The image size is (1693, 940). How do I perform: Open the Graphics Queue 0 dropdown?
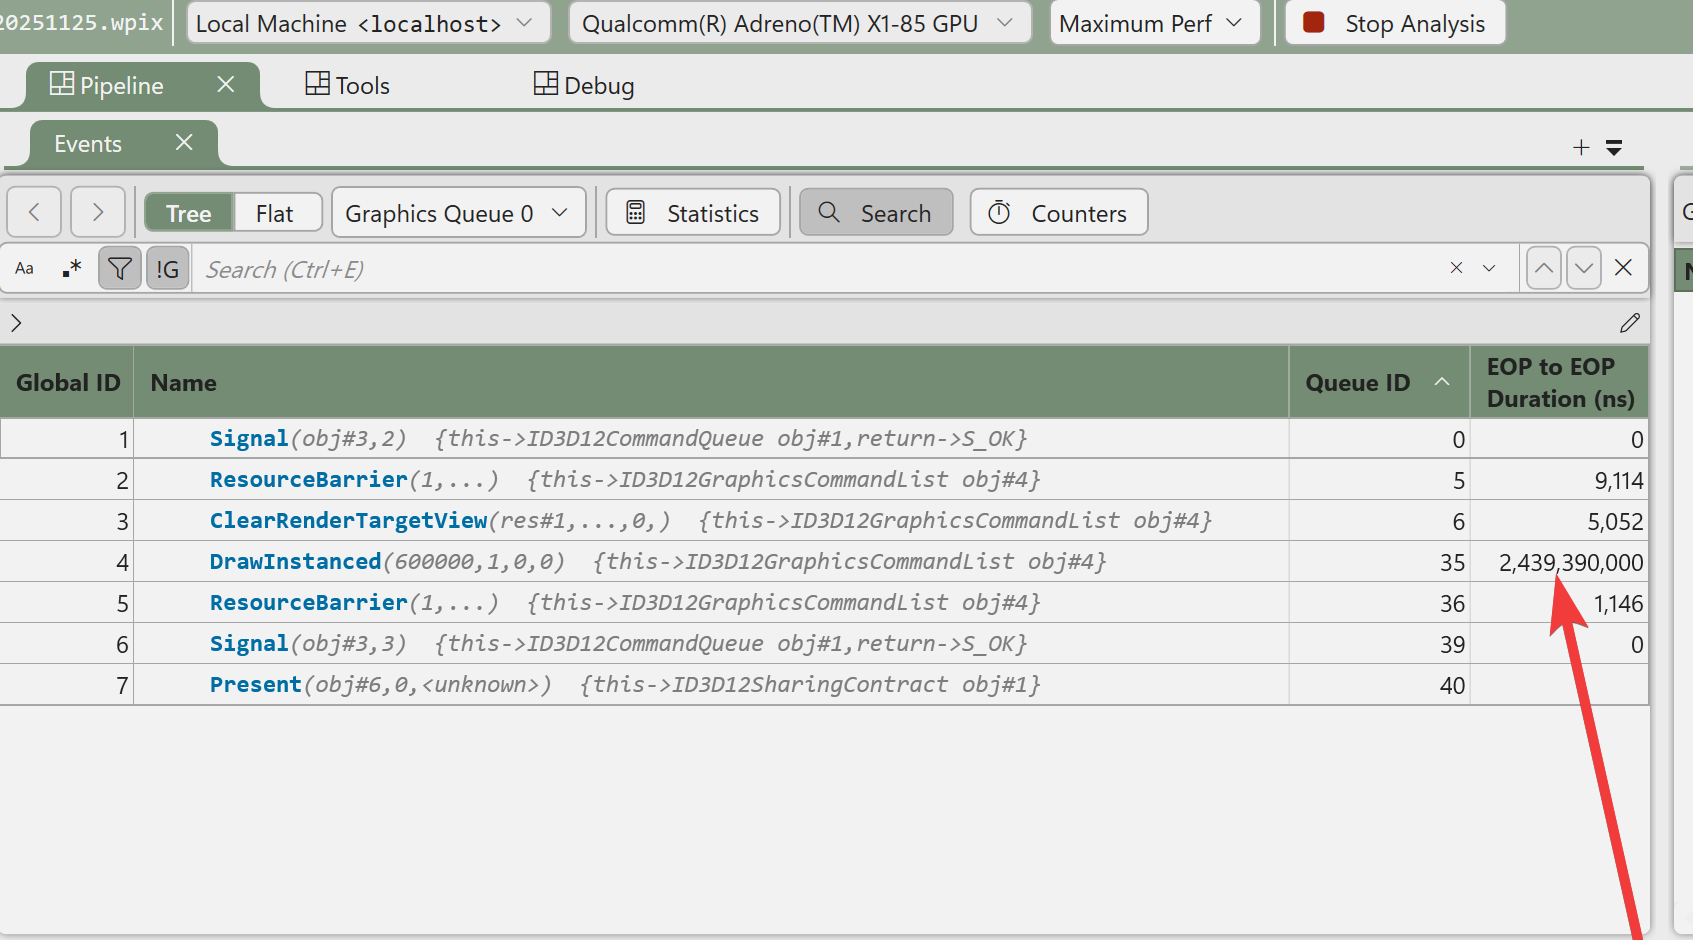(x=458, y=213)
